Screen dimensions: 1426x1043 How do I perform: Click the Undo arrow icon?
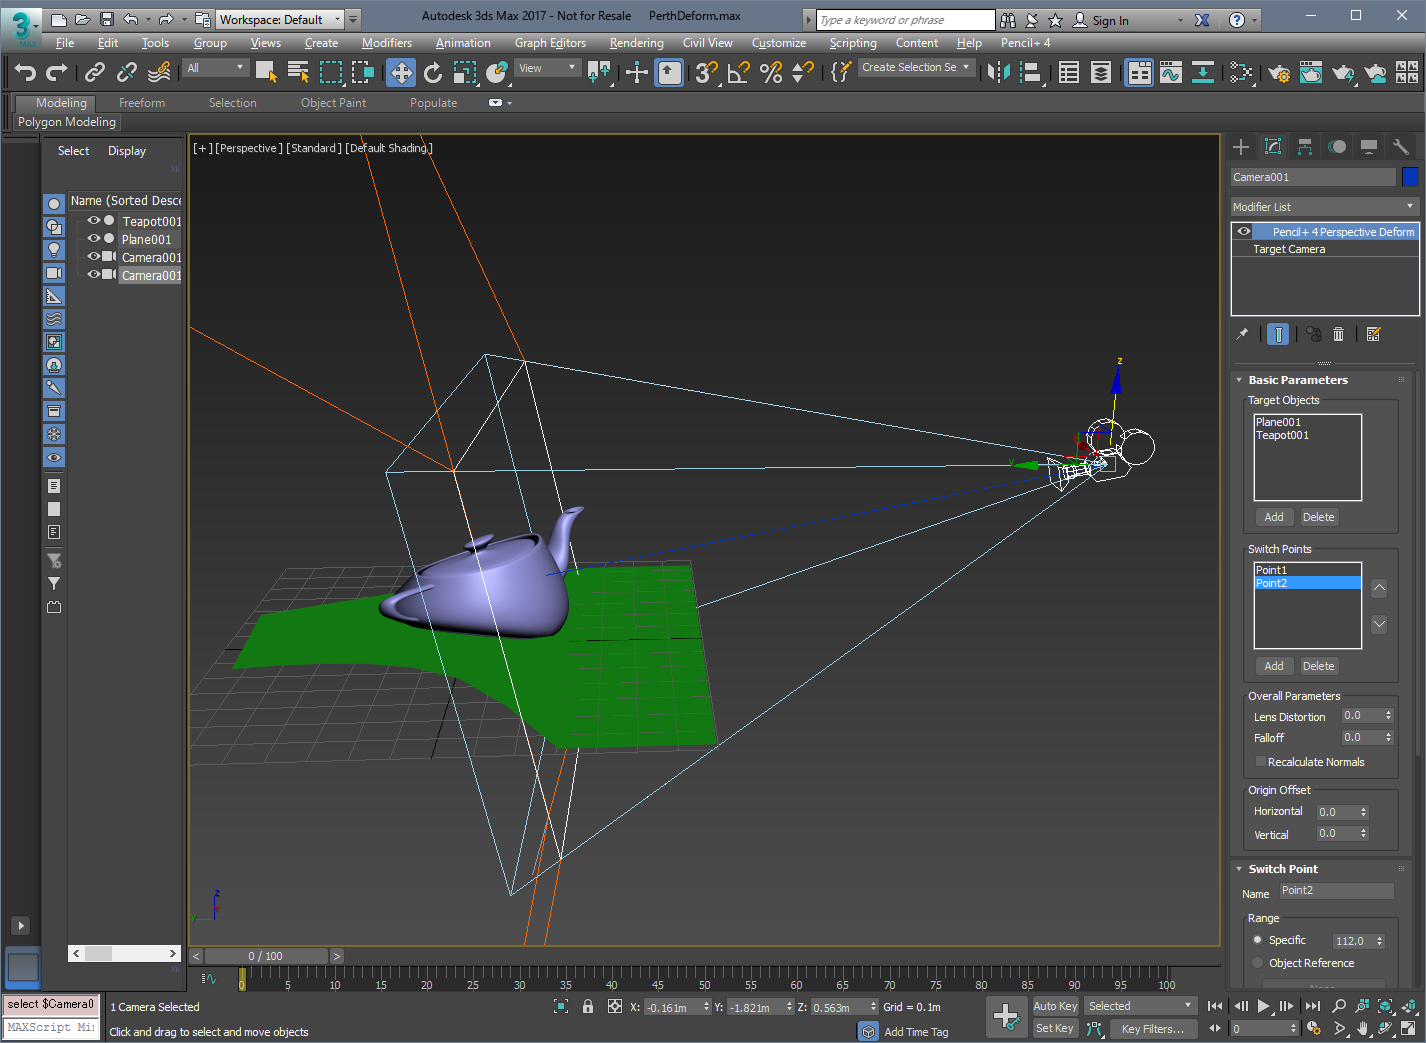pos(25,72)
